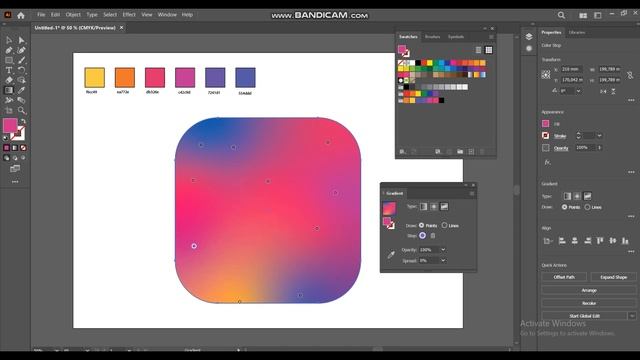Viewport: 640px width, 360px height.
Task: Switch to Brushes tab
Action: [432, 37]
